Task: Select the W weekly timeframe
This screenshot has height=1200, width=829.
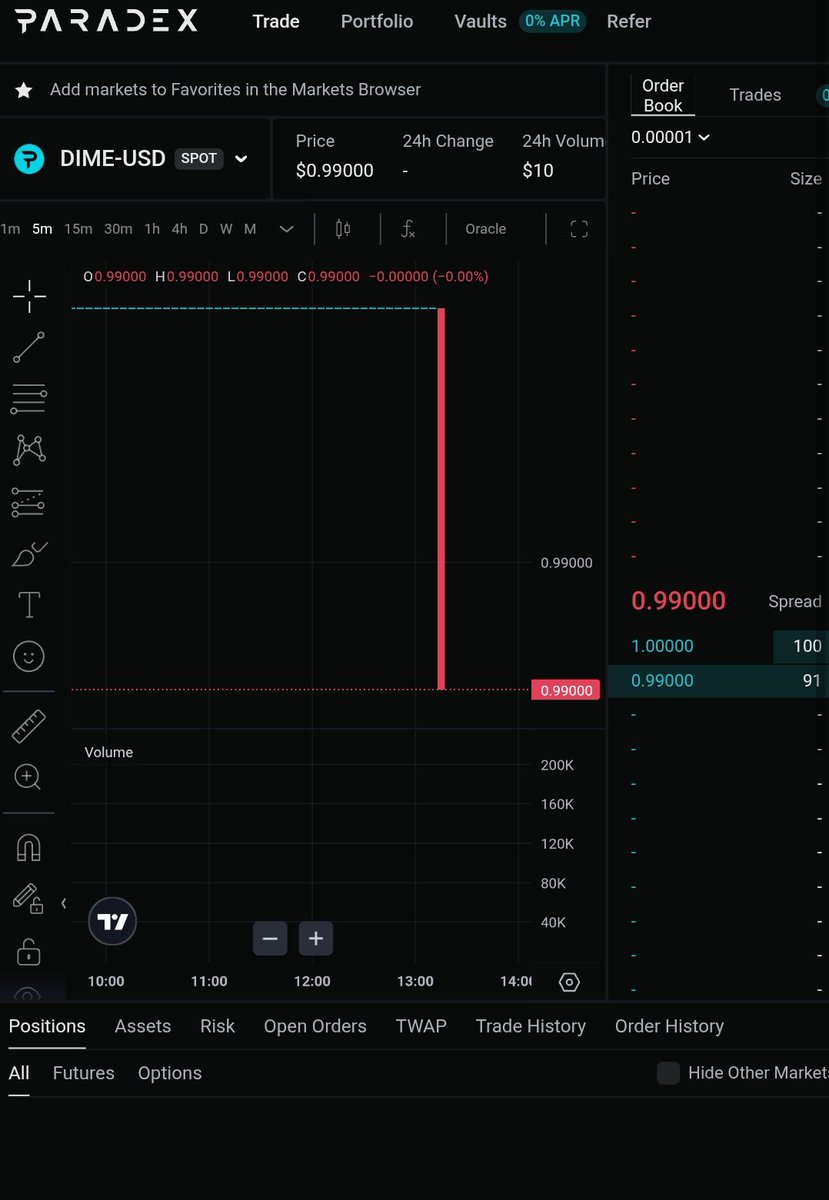Action: 226,229
